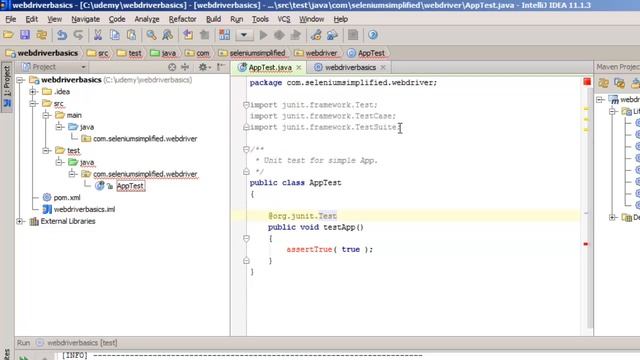
Task: Click webdriver in the navigation bar
Action: point(316,53)
